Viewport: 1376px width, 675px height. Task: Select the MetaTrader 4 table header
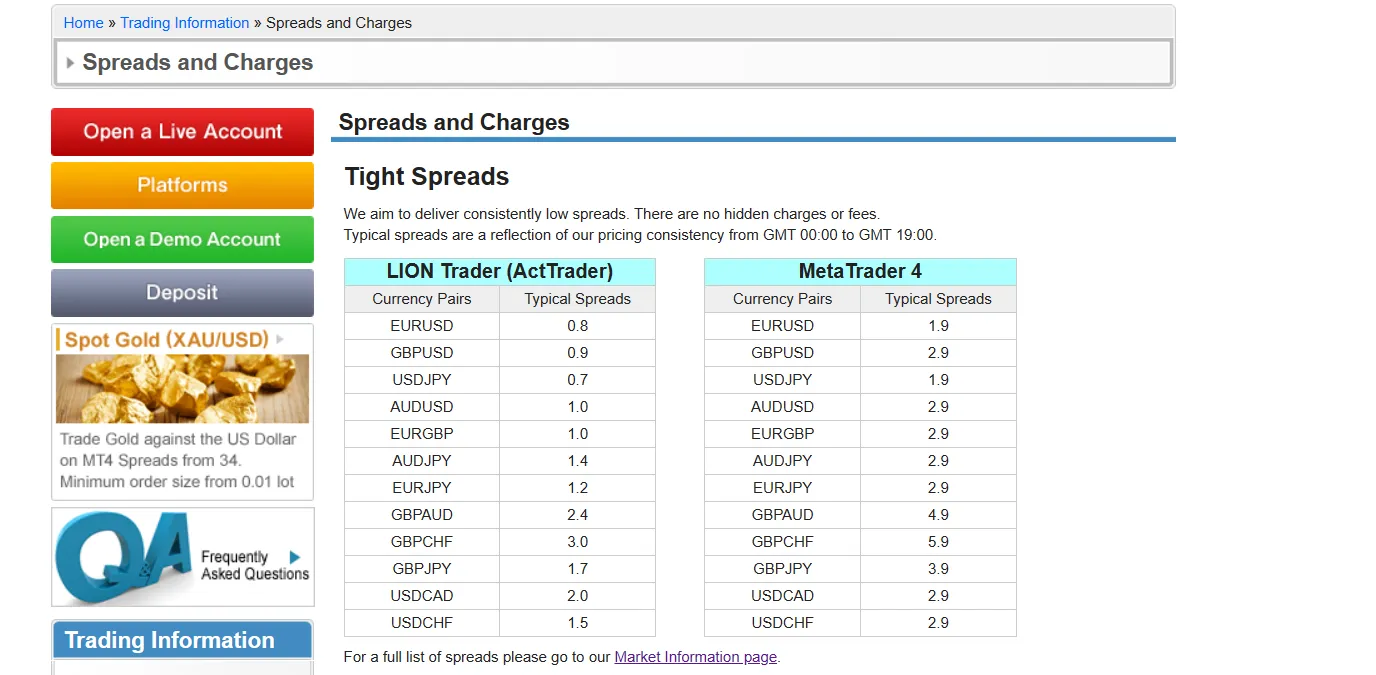click(x=860, y=272)
